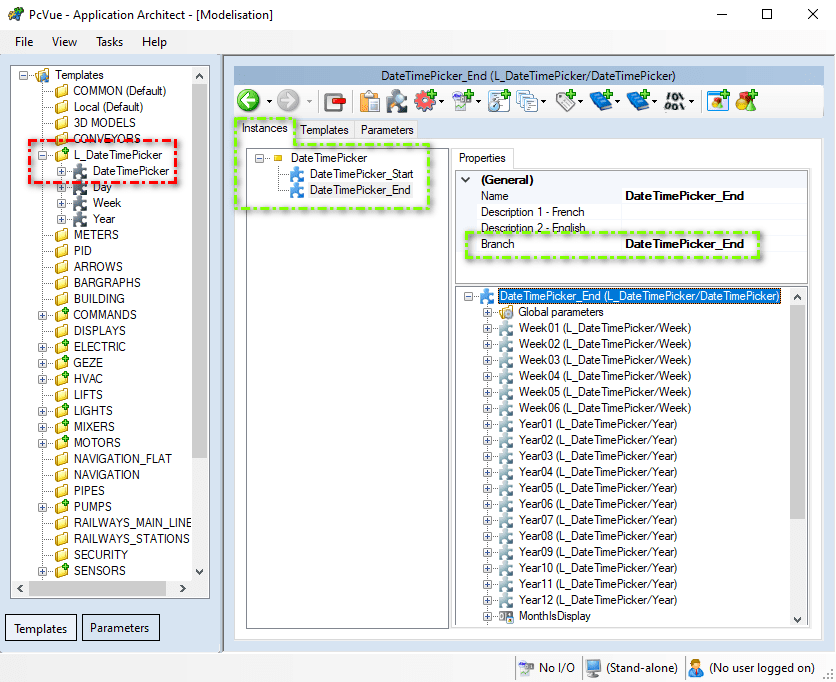Click the Parameters button at bottom left
836x682 pixels.
pos(120,628)
